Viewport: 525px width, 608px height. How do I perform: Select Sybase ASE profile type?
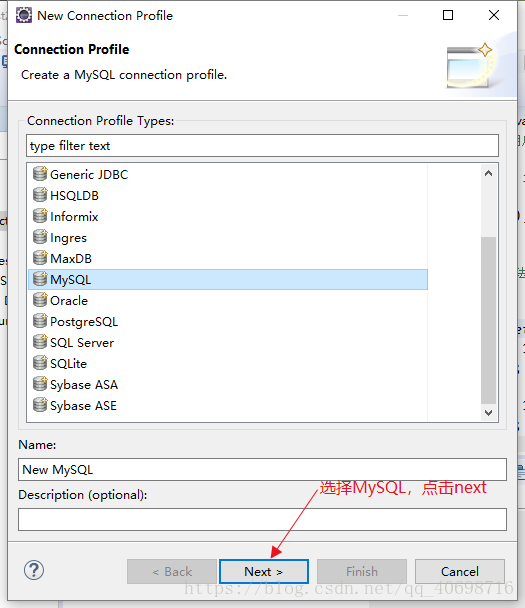click(x=83, y=406)
